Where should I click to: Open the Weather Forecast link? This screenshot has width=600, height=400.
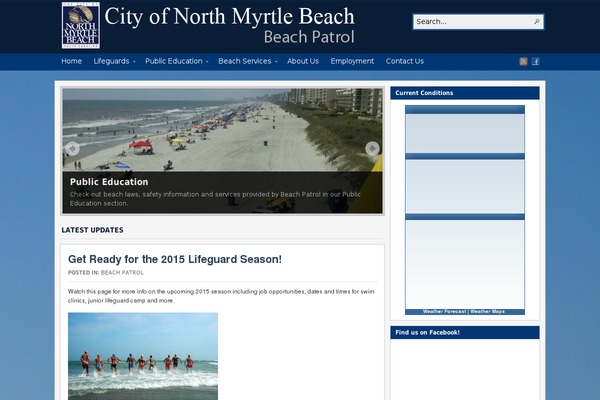click(x=444, y=312)
